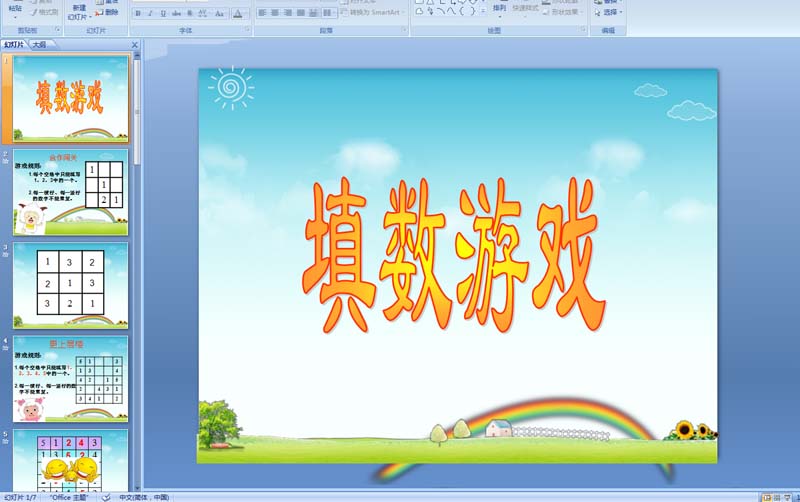Switch to the Slides tab
800x502 pixels.
click(14, 45)
